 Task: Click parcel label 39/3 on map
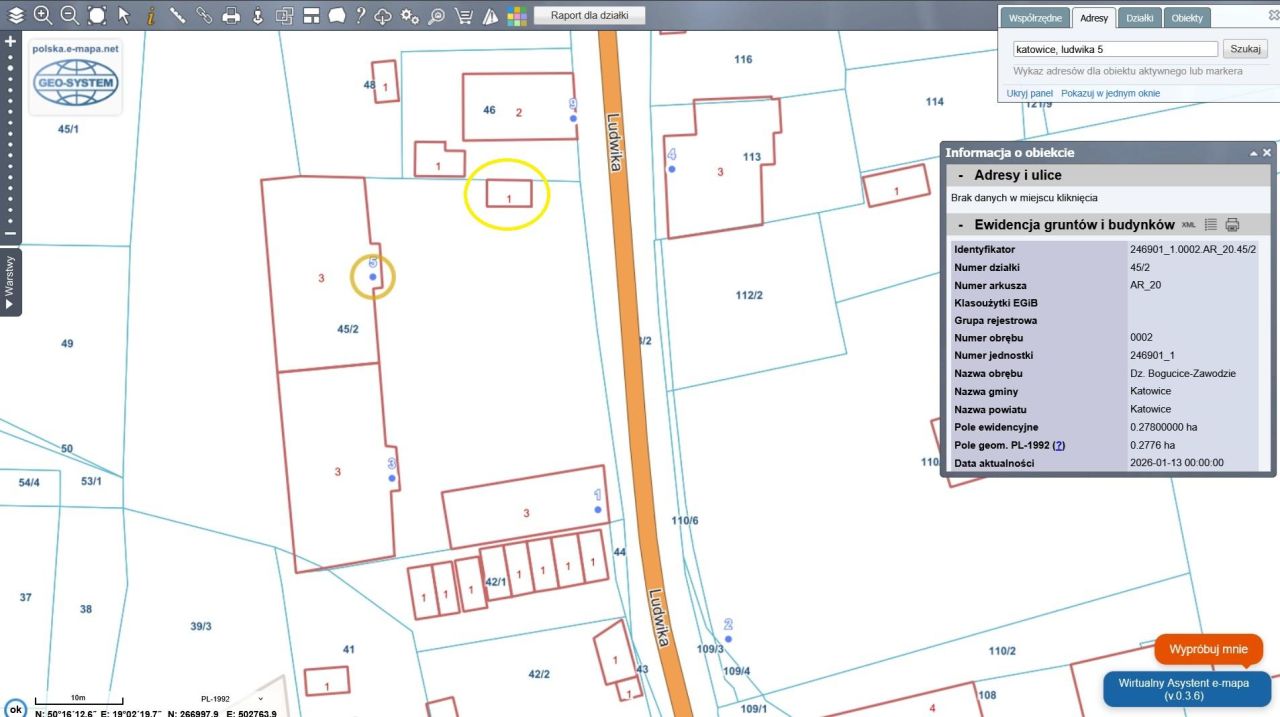(201, 626)
